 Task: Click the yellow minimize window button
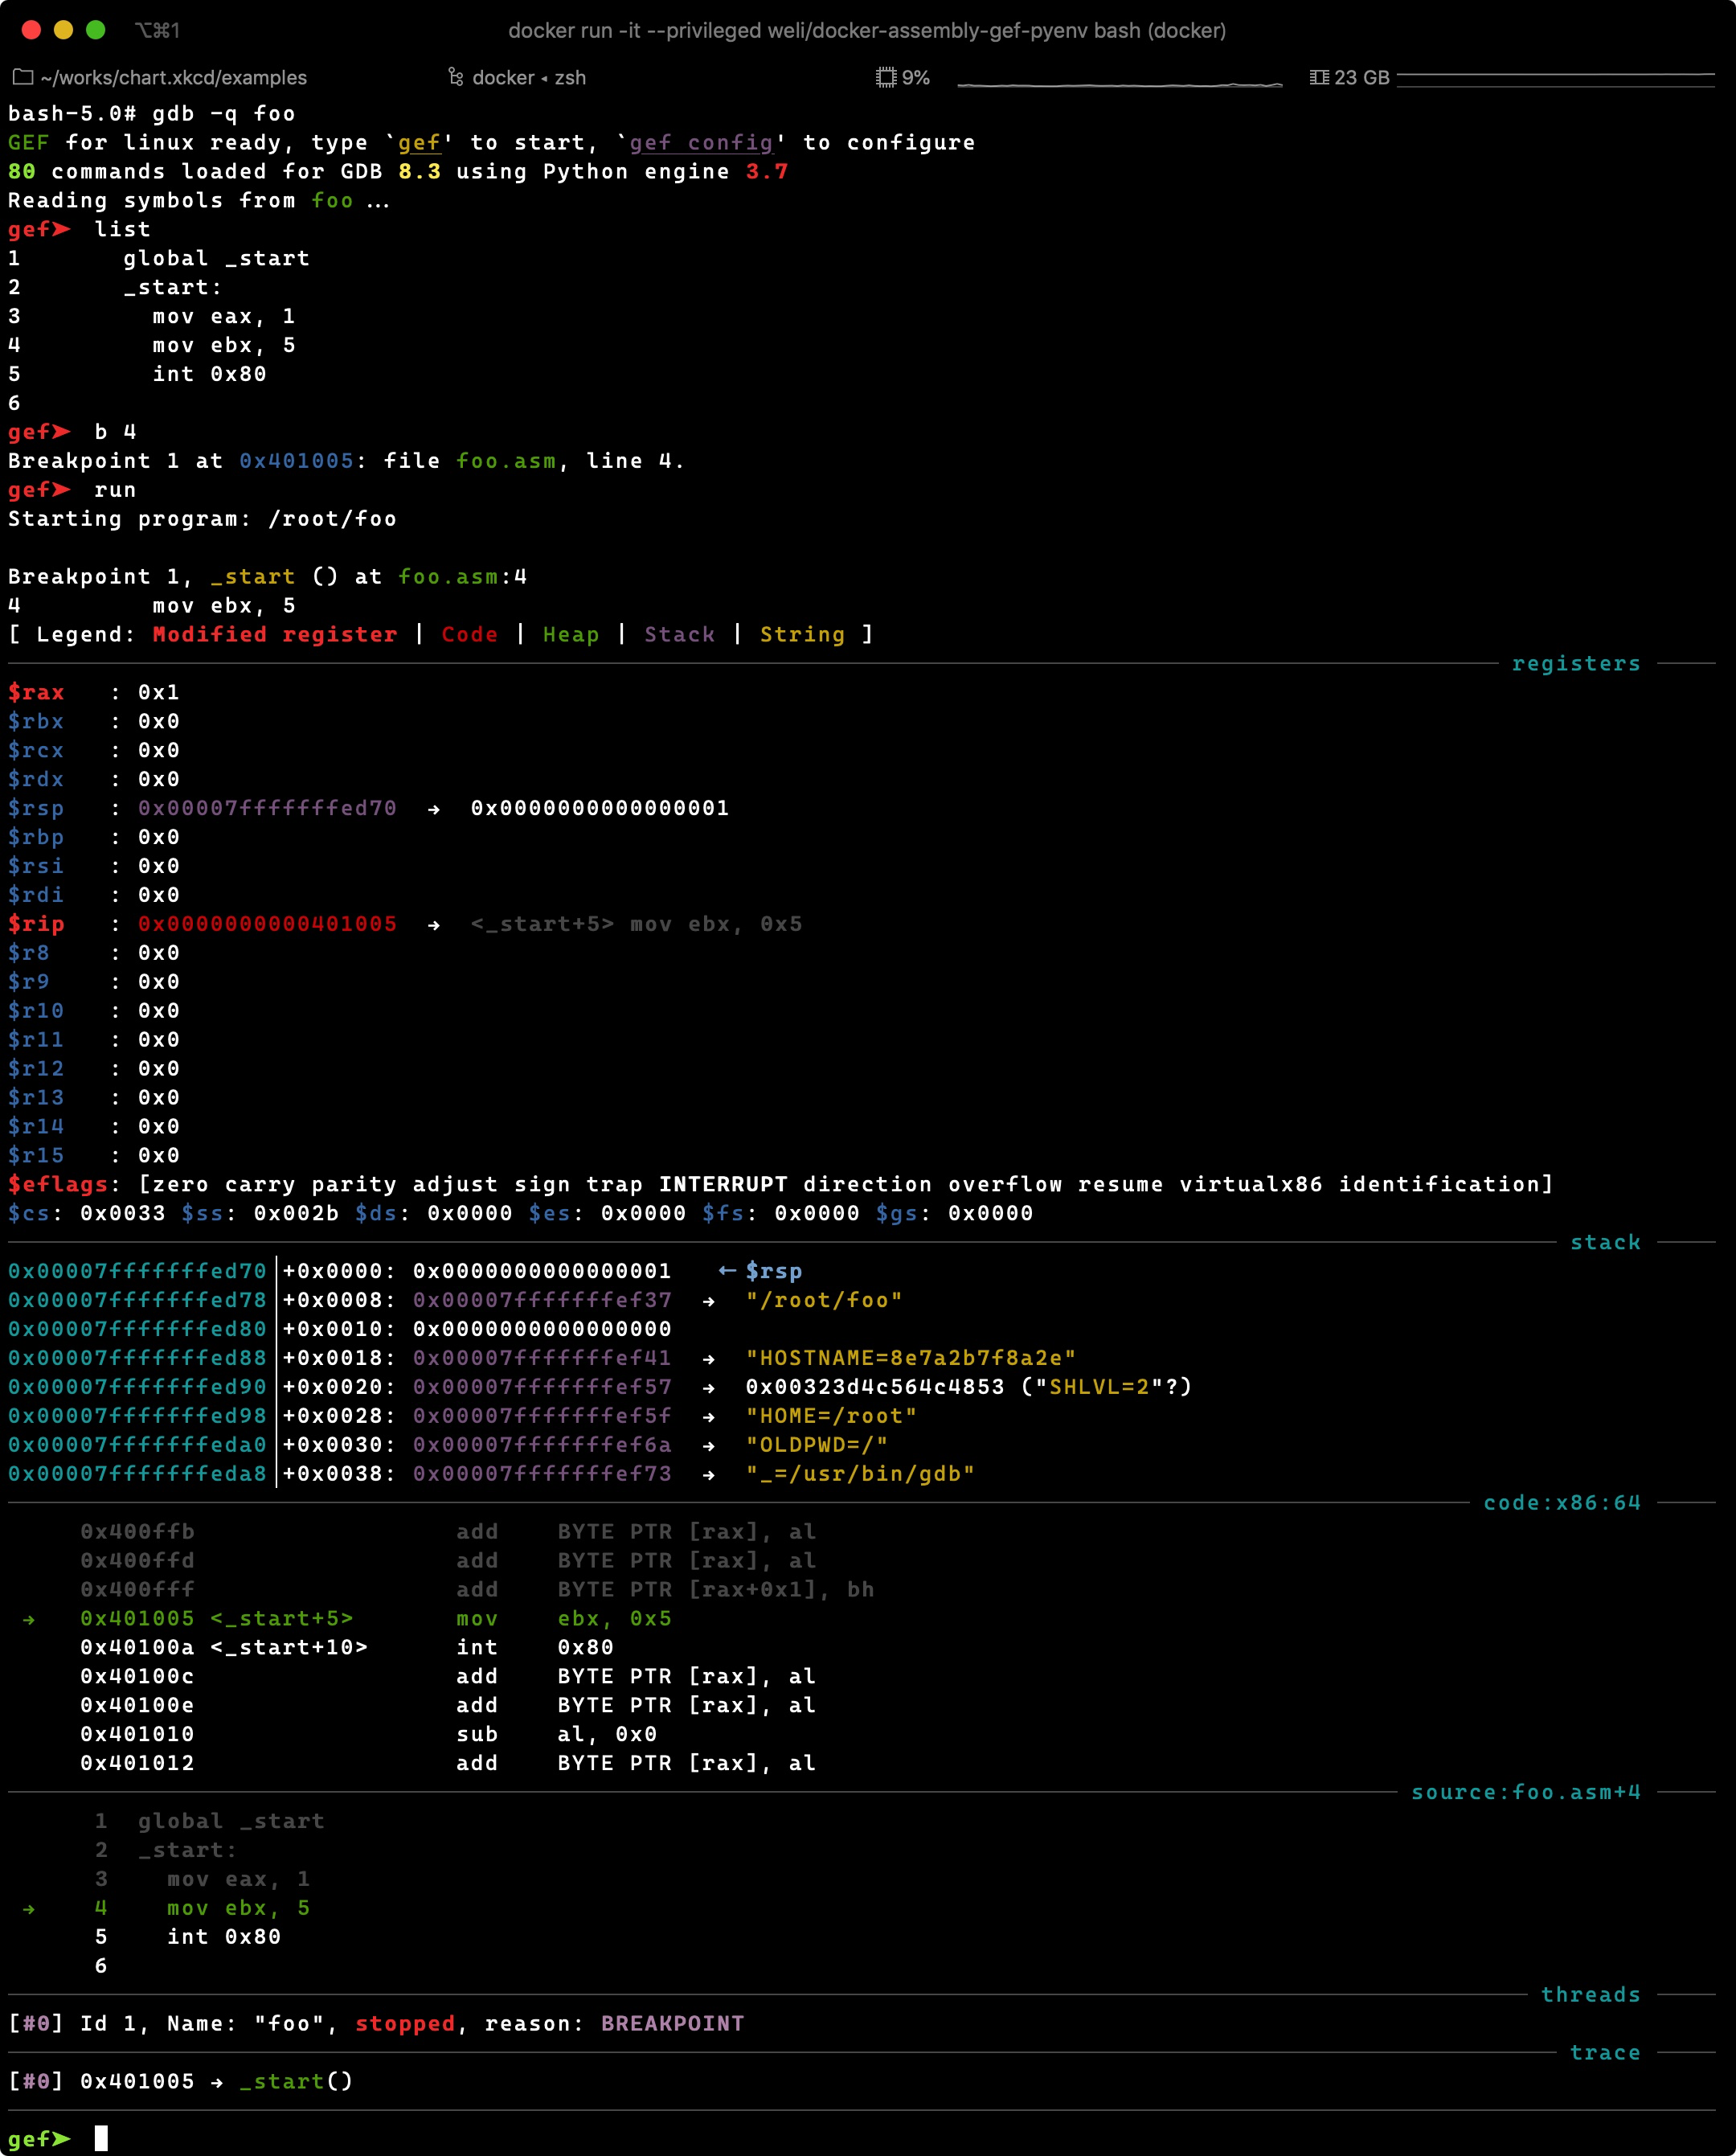point(63,30)
